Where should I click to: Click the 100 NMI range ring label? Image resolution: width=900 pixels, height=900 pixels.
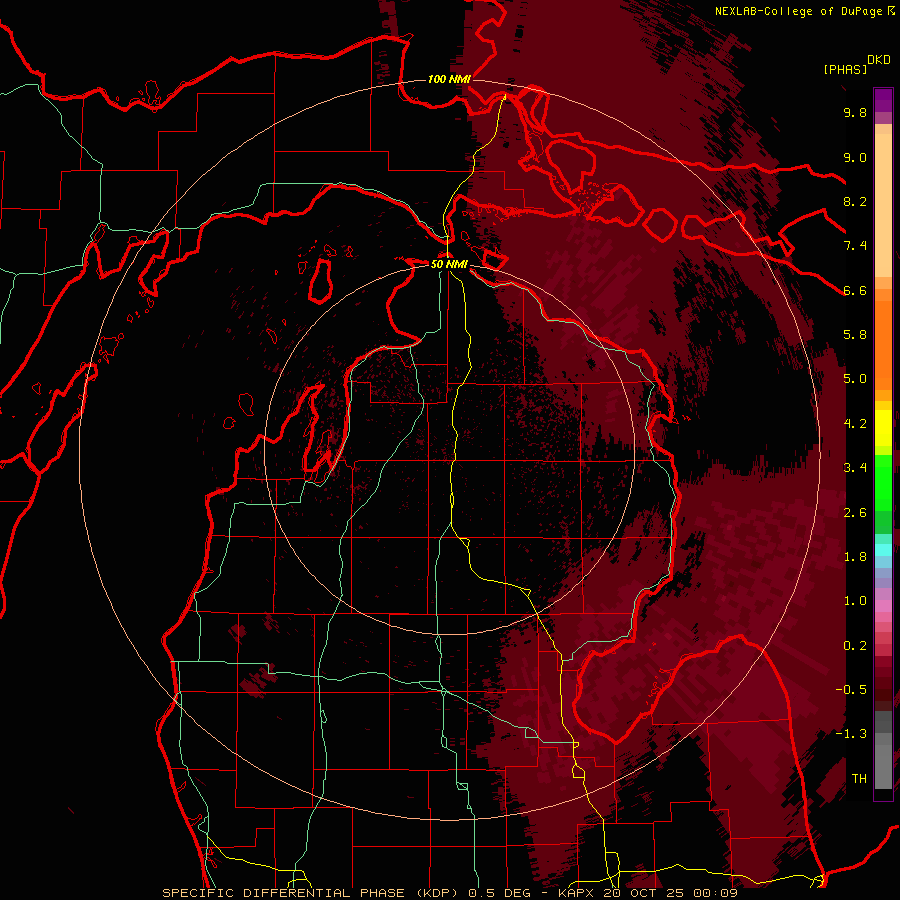click(x=449, y=79)
